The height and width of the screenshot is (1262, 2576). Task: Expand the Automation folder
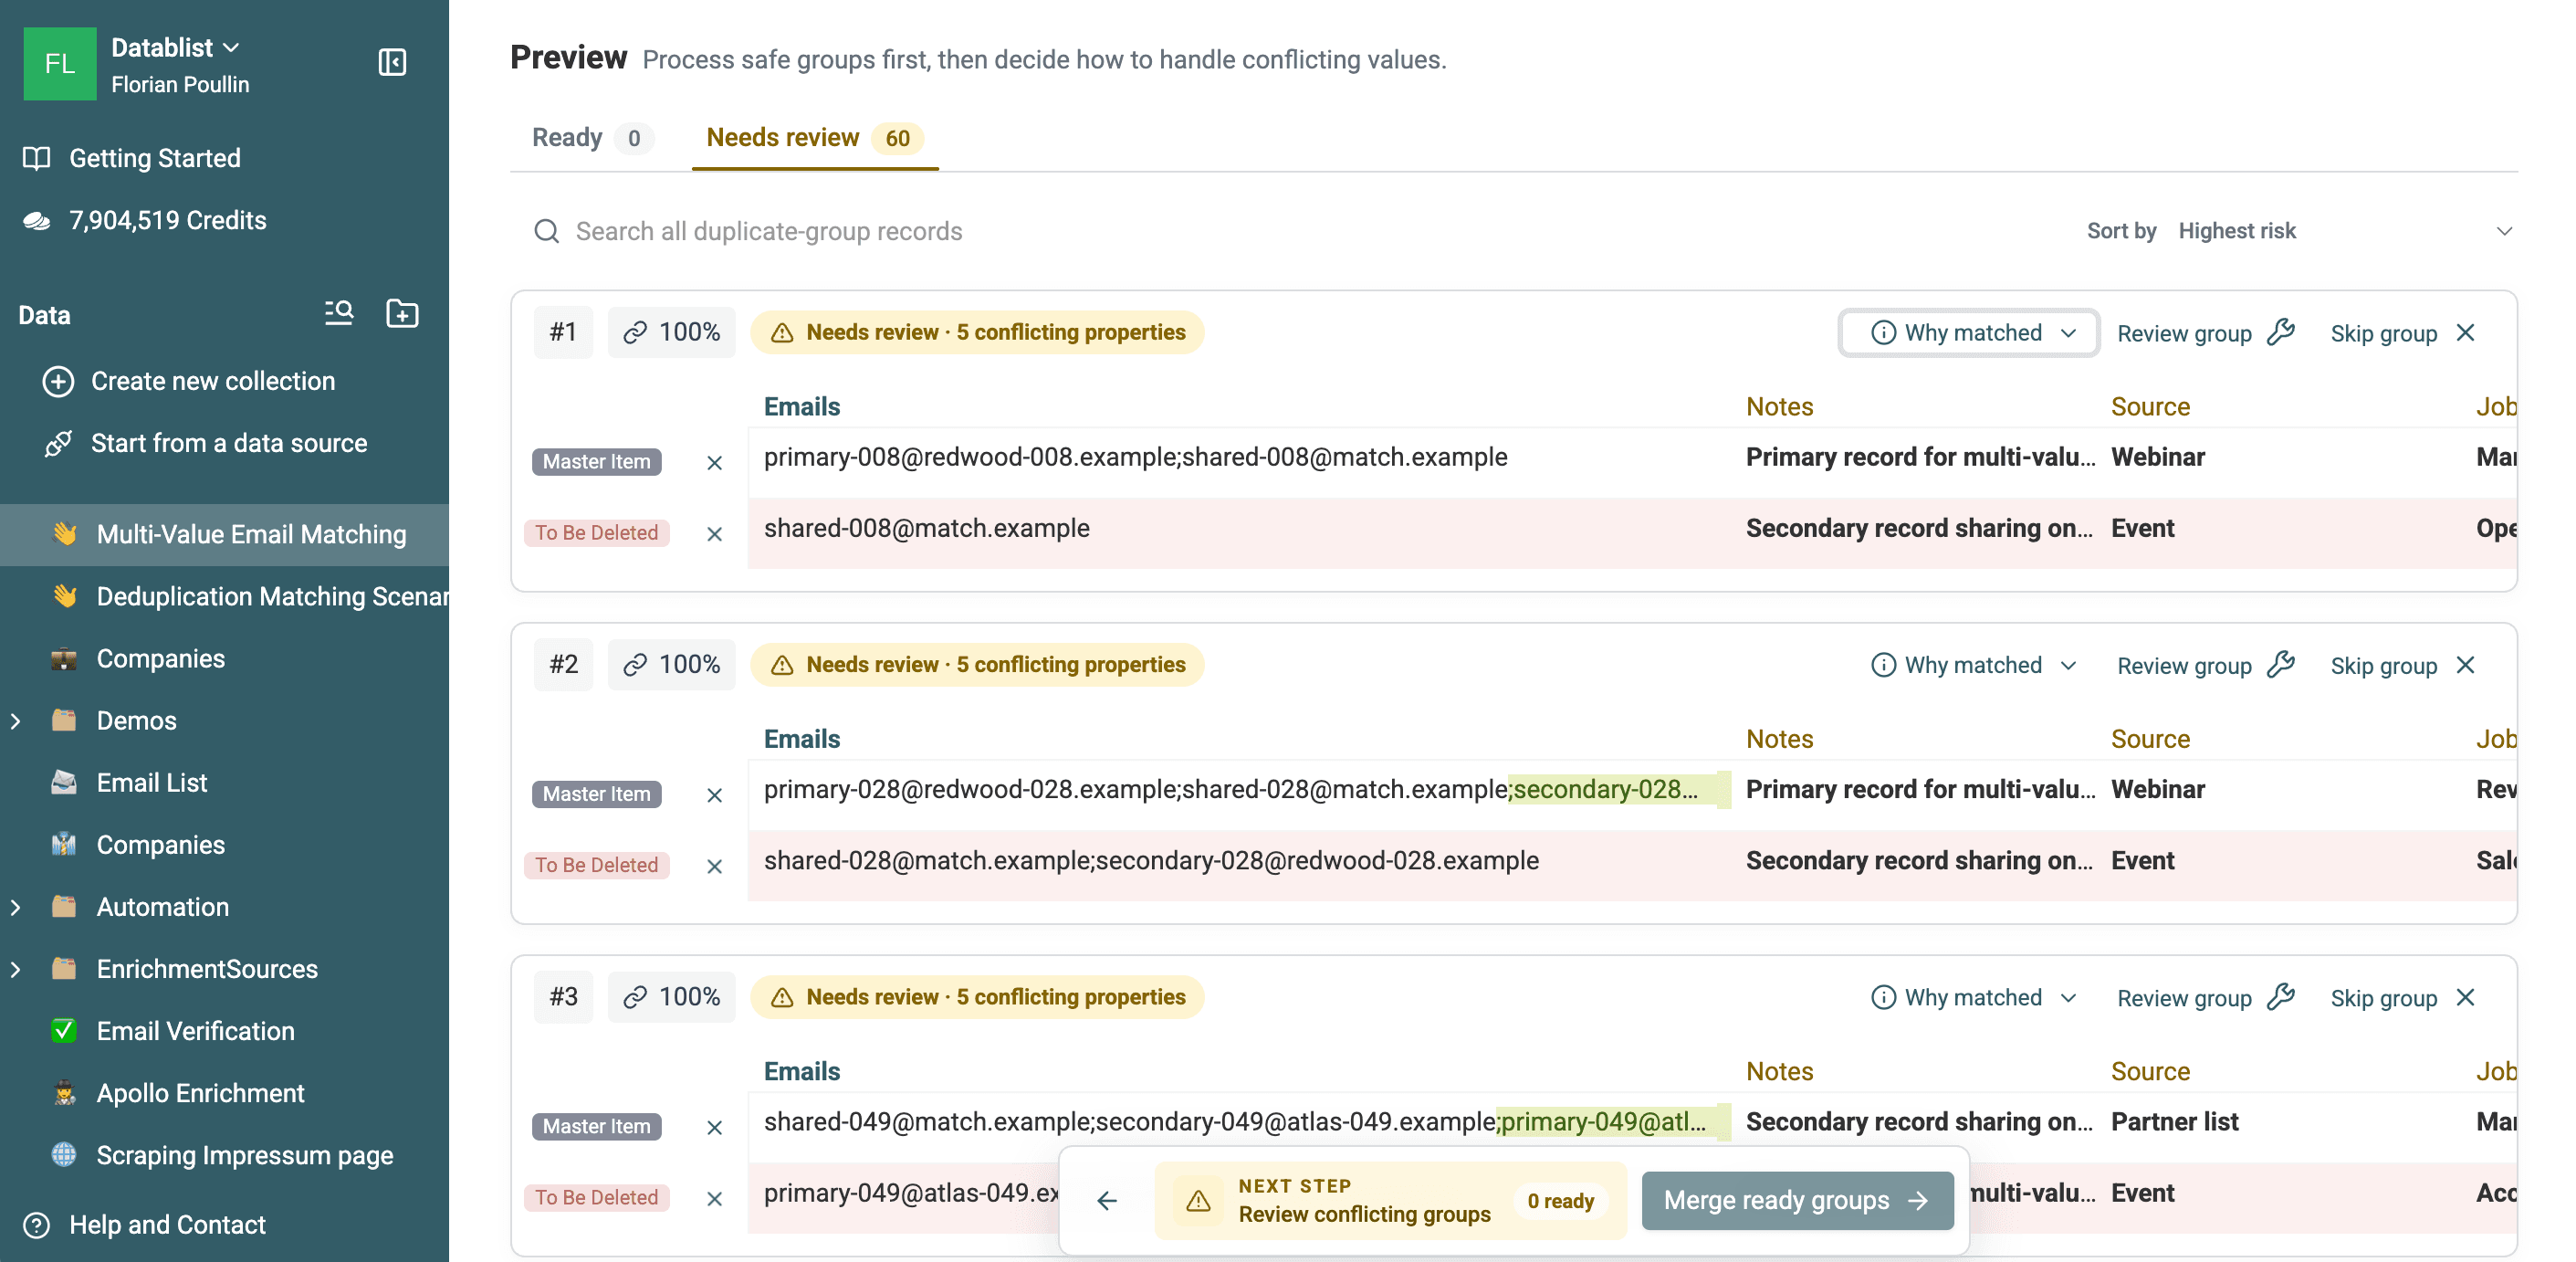pos(16,907)
